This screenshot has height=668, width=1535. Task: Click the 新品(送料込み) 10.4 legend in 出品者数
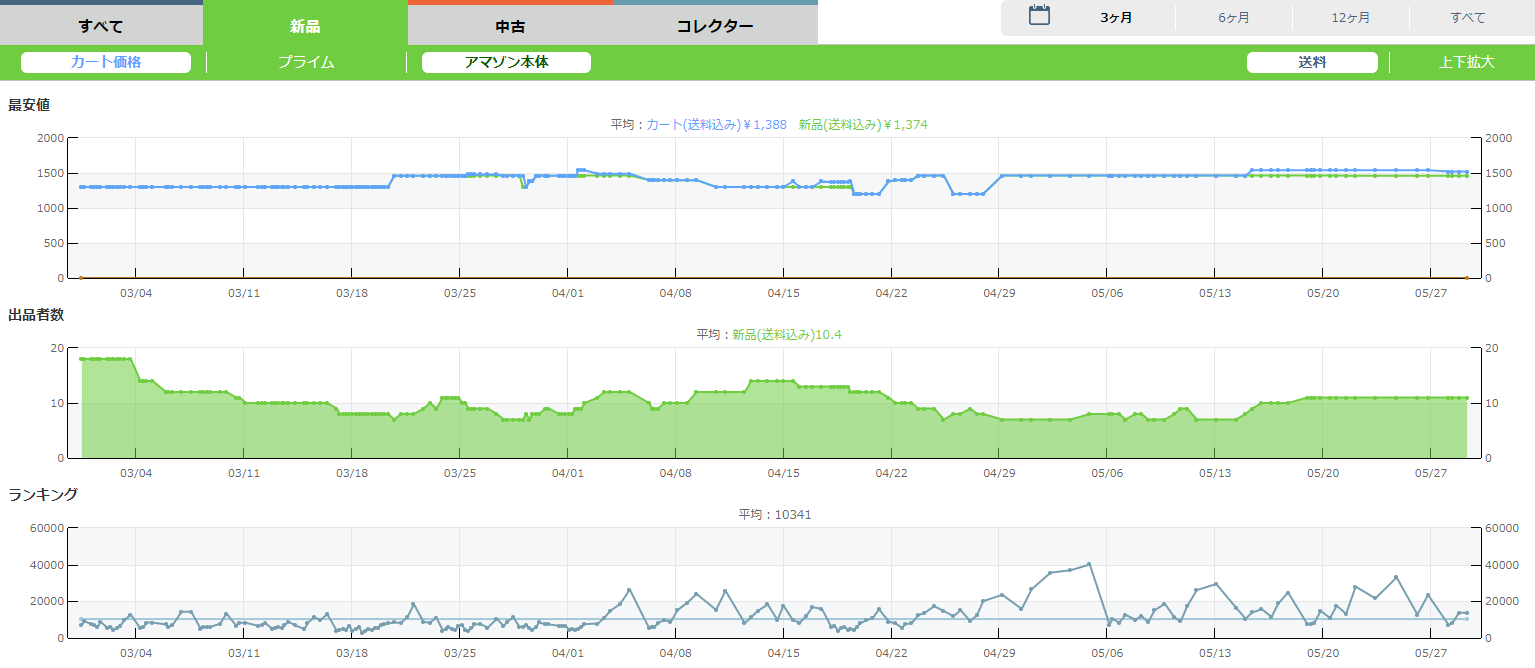786,334
